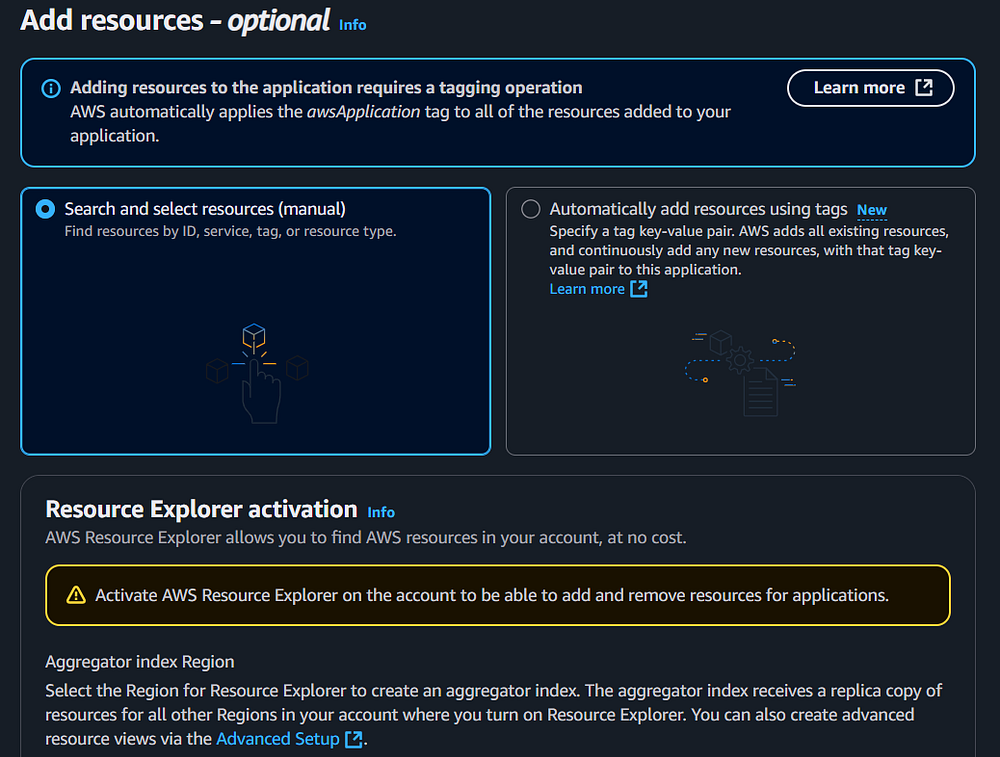Click the gear and document illustration

[740, 372]
